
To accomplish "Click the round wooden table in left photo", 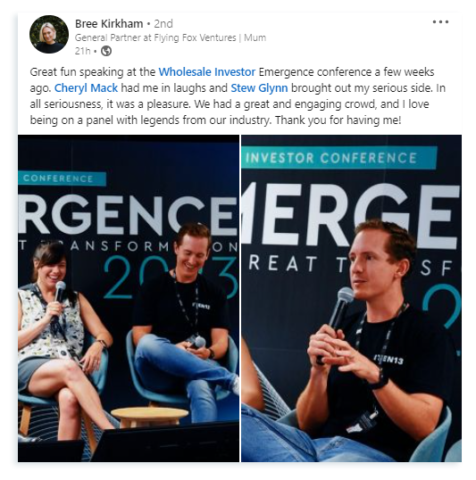I will pyautogui.click(x=150, y=416).
